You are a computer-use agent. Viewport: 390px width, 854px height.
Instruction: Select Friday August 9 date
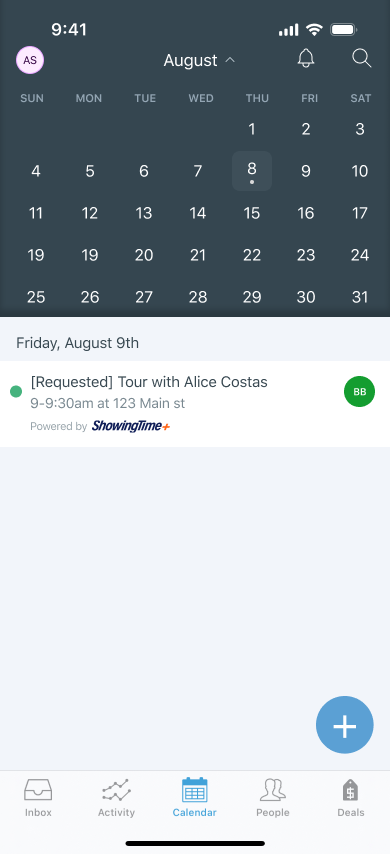[x=306, y=171]
